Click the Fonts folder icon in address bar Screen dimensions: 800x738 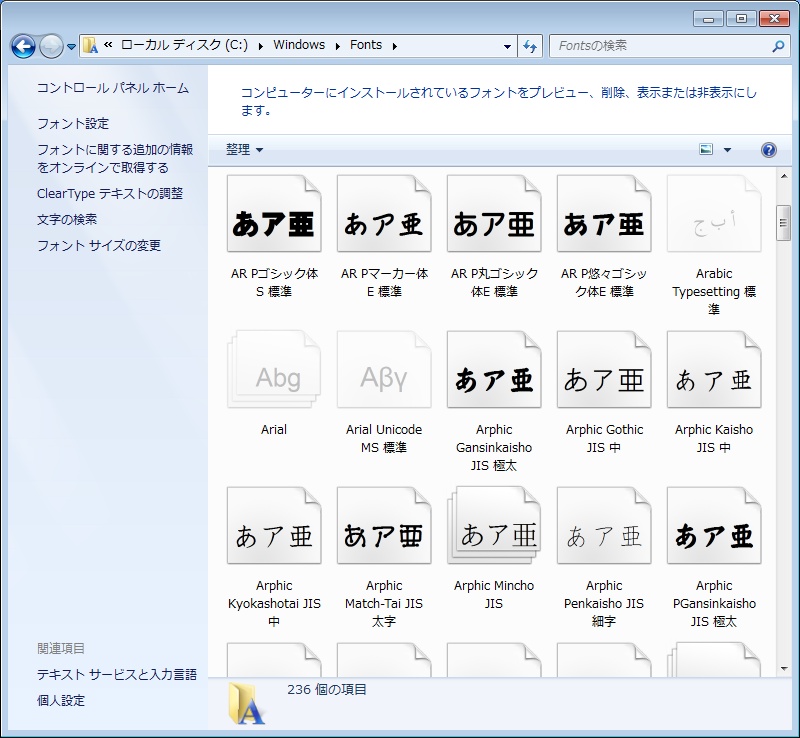pyautogui.click(x=90, y=46)
